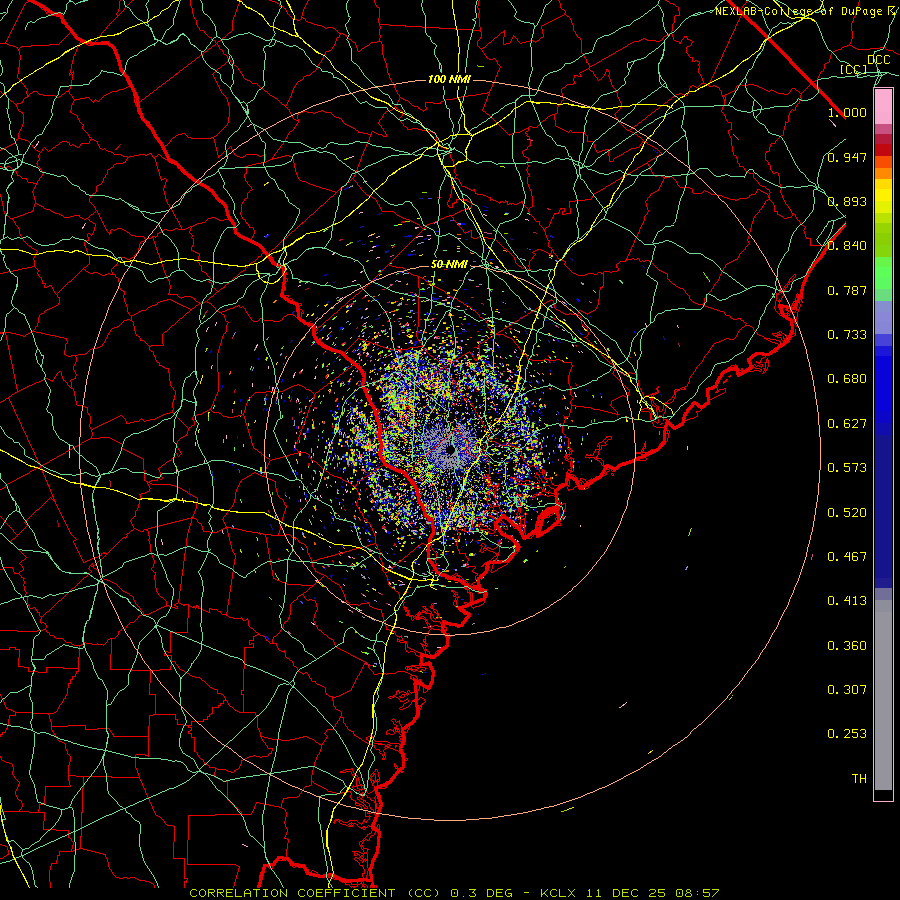900x900 pixels.
Task: Select the 0.627 scale label
Action: coord(847,424)
